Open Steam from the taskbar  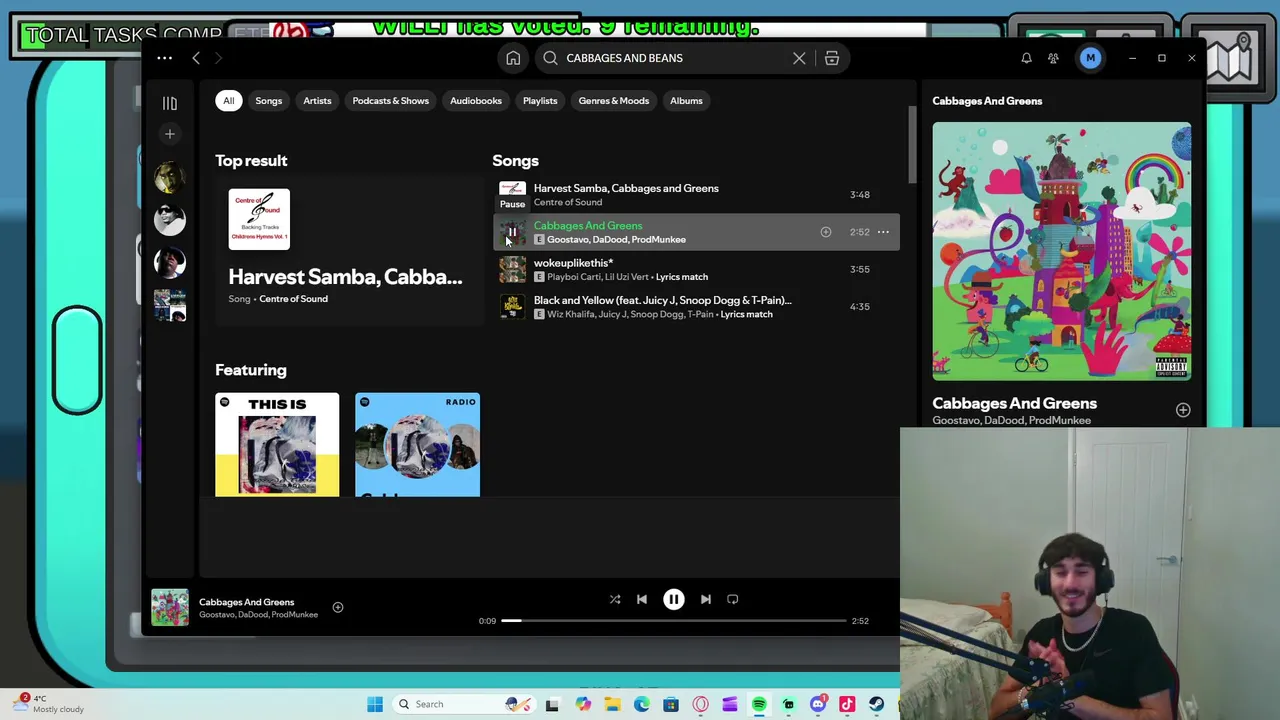pos(877,704)
